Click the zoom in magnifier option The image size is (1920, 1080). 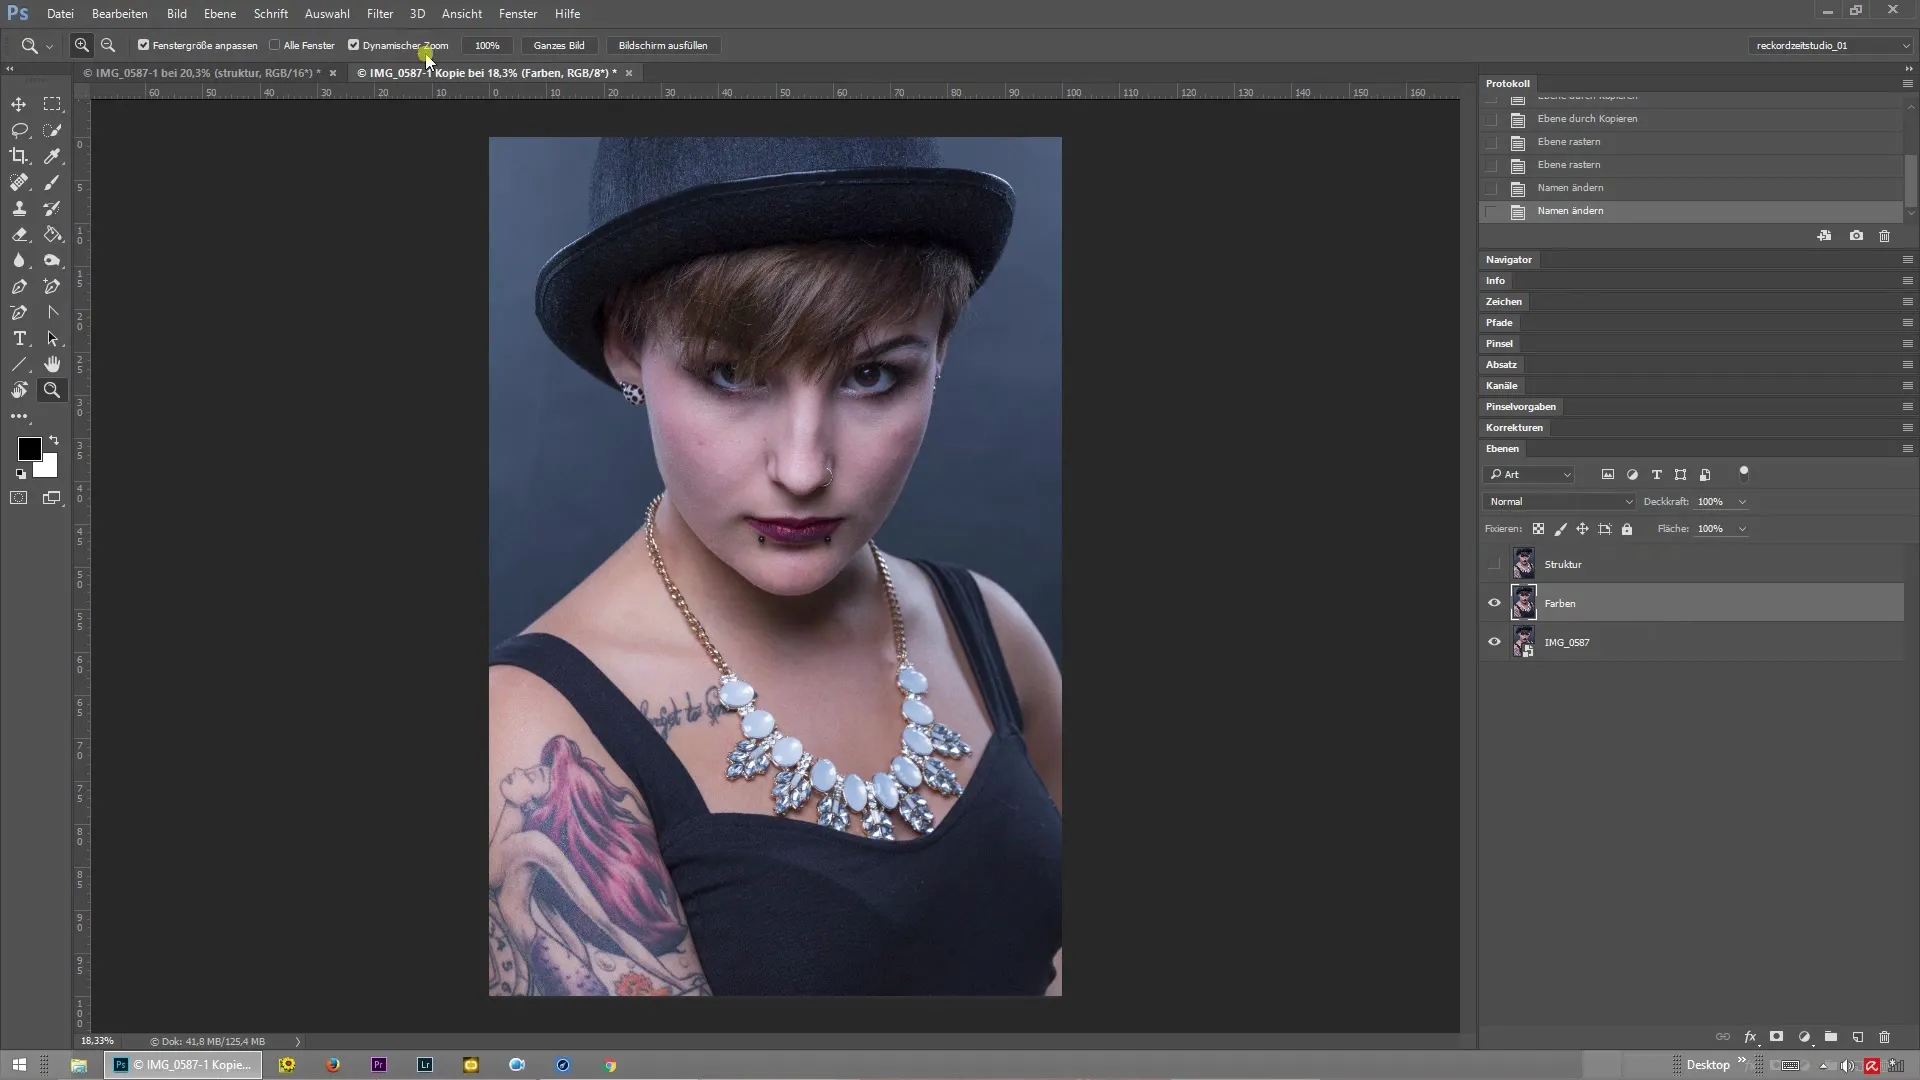pos(82,45)
